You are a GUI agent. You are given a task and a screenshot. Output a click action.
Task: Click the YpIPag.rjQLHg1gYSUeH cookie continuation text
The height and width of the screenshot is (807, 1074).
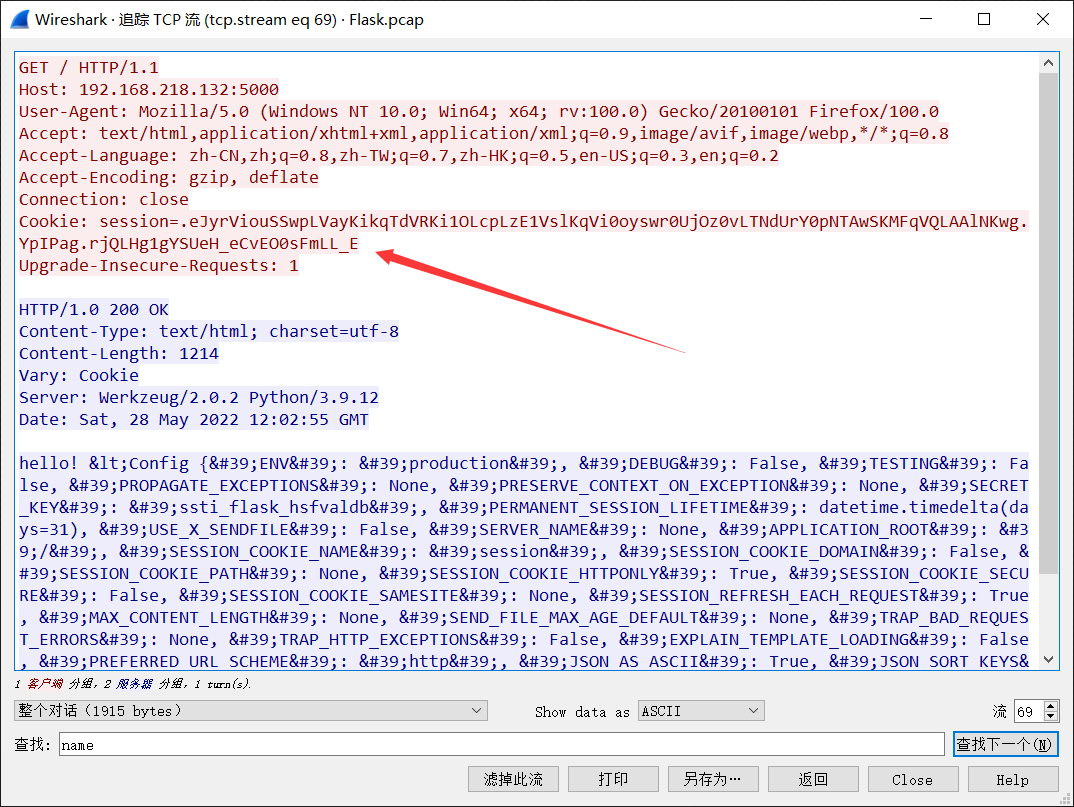coord(188,243)
